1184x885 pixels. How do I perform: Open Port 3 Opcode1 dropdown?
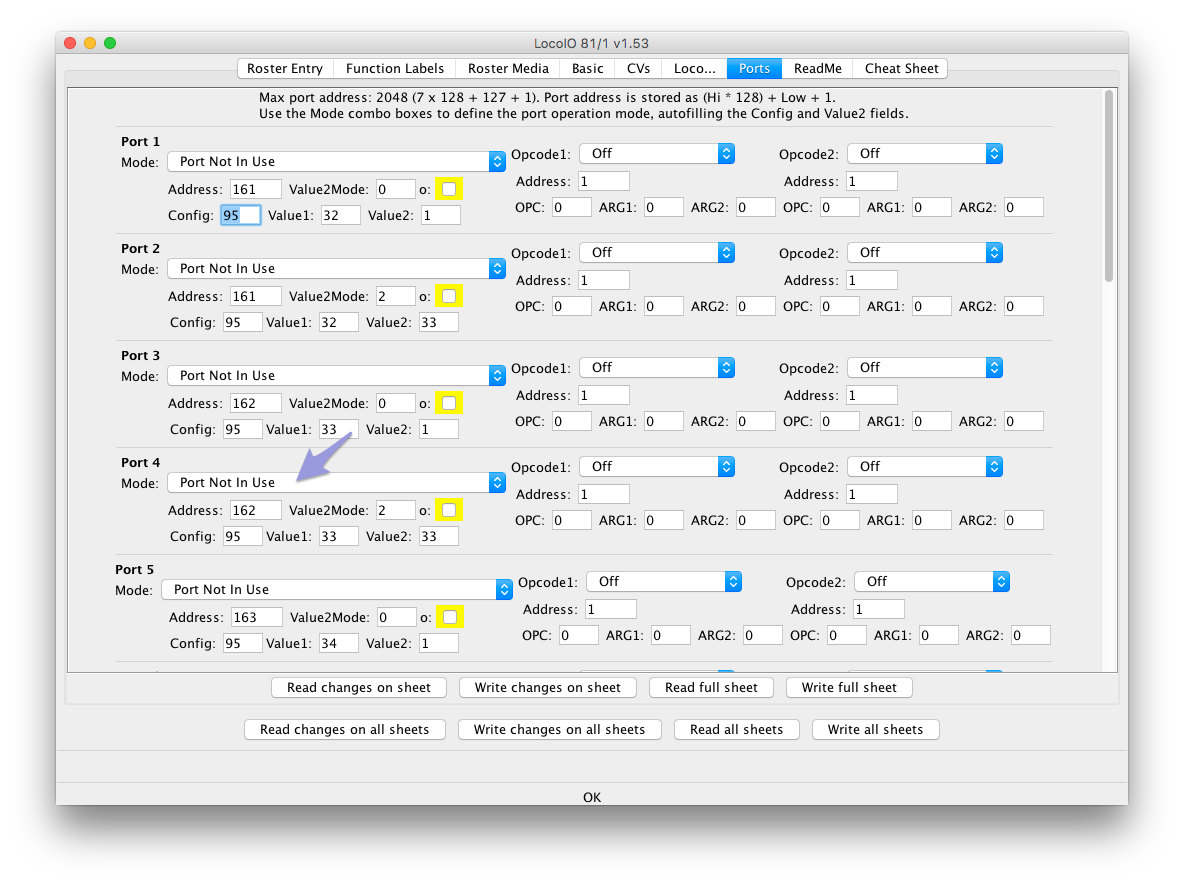(x=657, y=367)
